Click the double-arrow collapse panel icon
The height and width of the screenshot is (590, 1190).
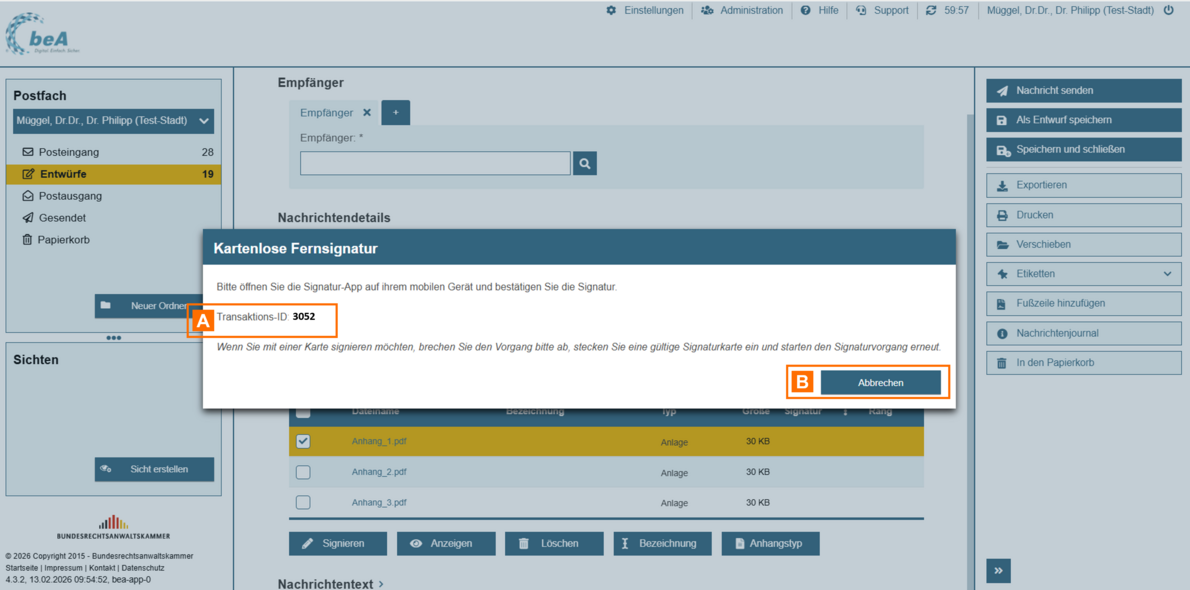pos(998,571)
